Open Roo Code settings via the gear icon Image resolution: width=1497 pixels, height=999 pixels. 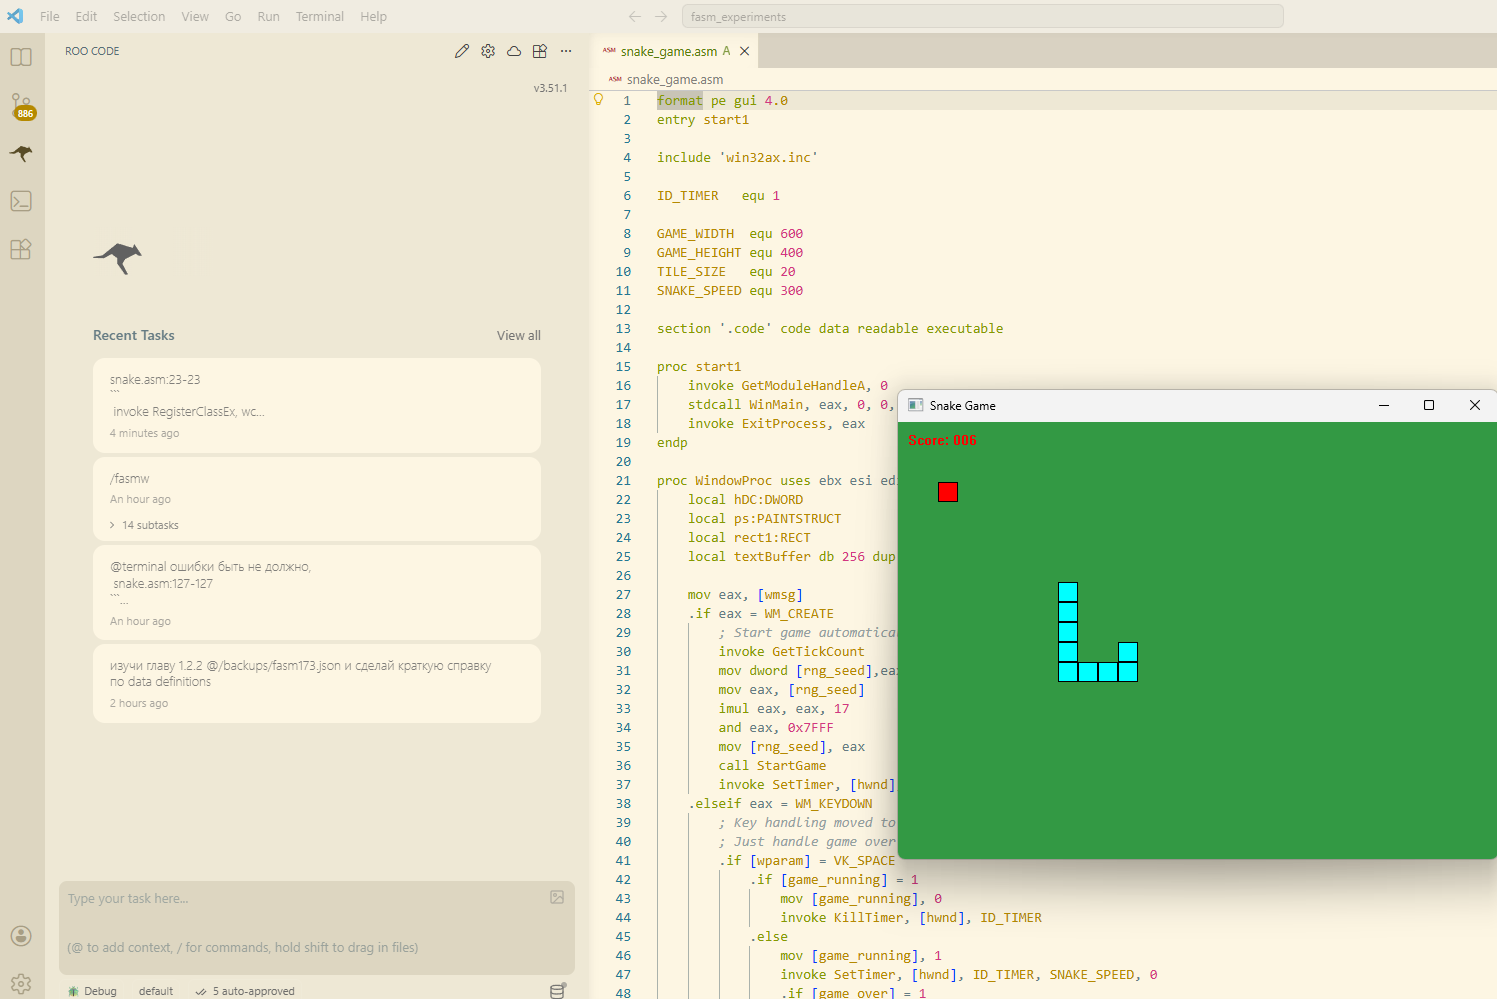click(487, 50)
